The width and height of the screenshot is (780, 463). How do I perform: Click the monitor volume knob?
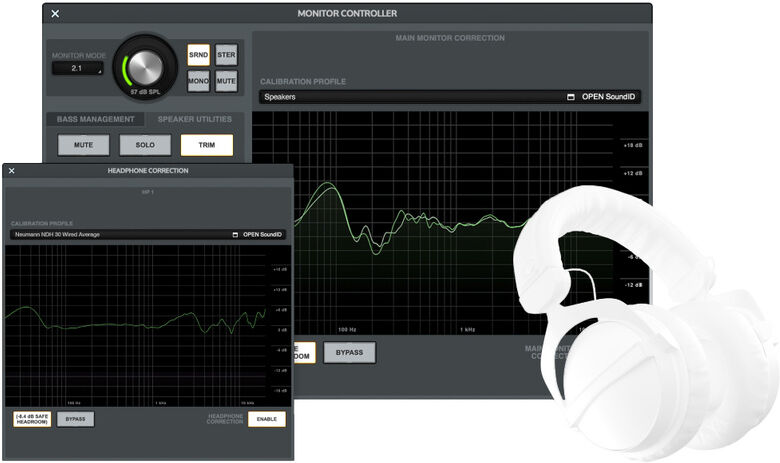[145, 67]
